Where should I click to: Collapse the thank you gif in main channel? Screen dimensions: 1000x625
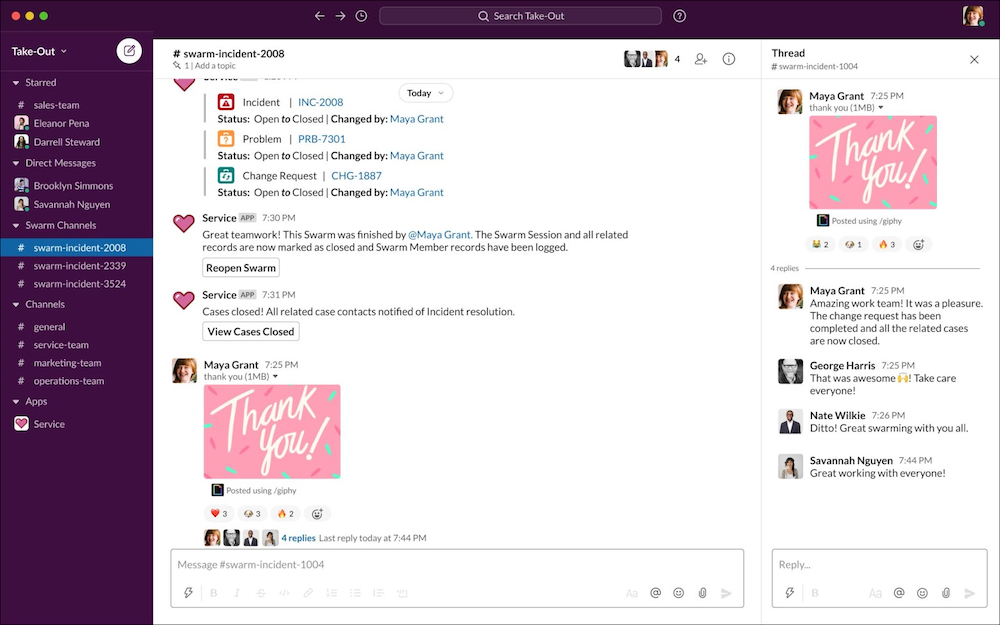(276, 377)
